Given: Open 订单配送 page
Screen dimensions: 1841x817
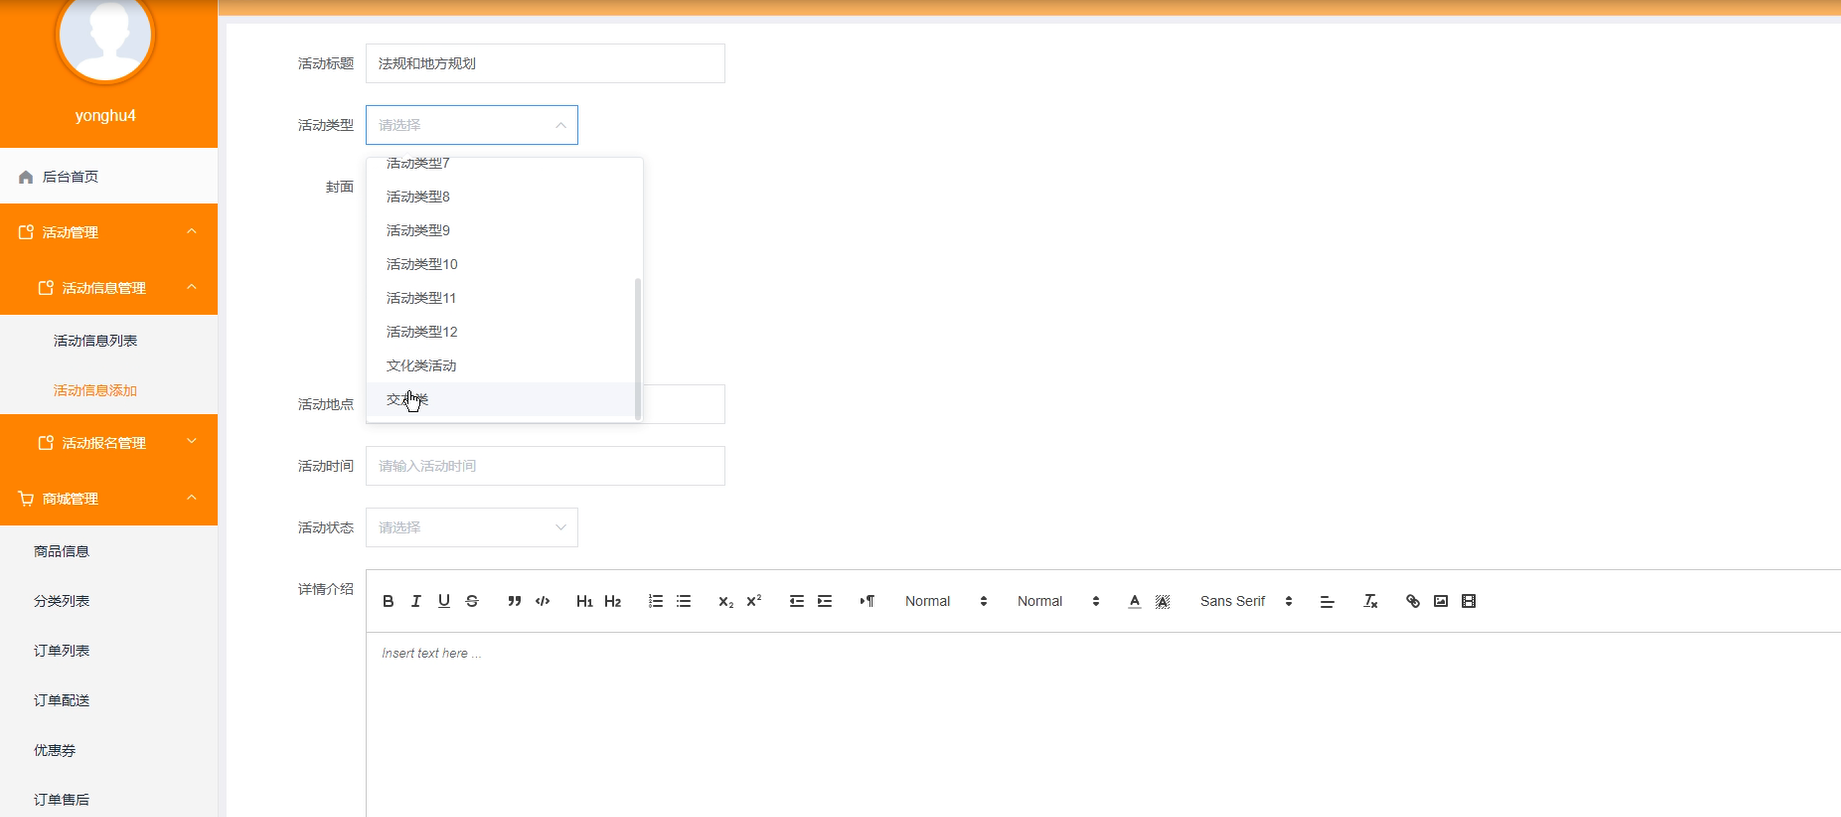Looking at the screenshot, I should click(x=62, y=700).
